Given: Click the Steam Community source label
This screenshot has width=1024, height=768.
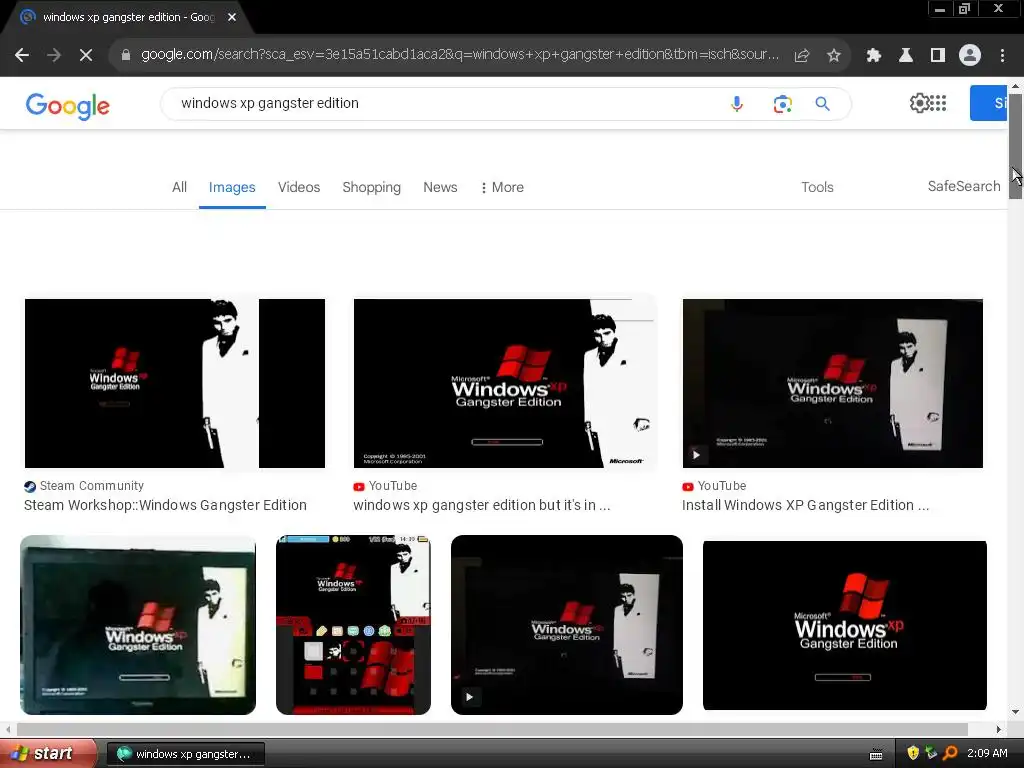Looking at the screenshot, I should (84, 486).
